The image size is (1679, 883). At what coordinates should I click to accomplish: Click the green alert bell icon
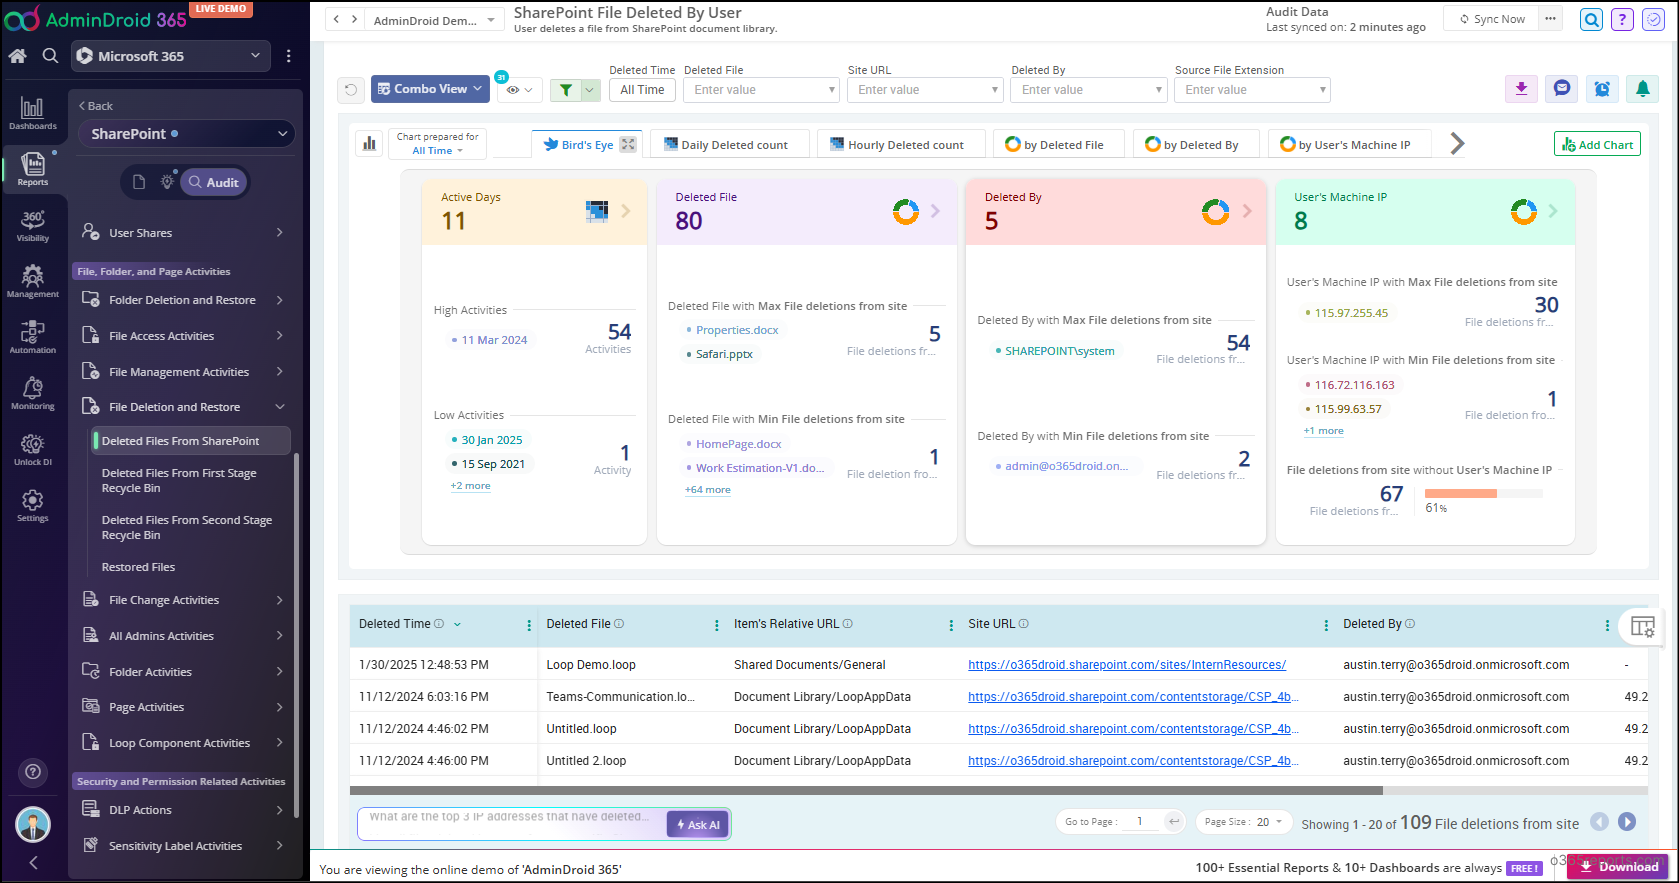tap(1643, 89)
